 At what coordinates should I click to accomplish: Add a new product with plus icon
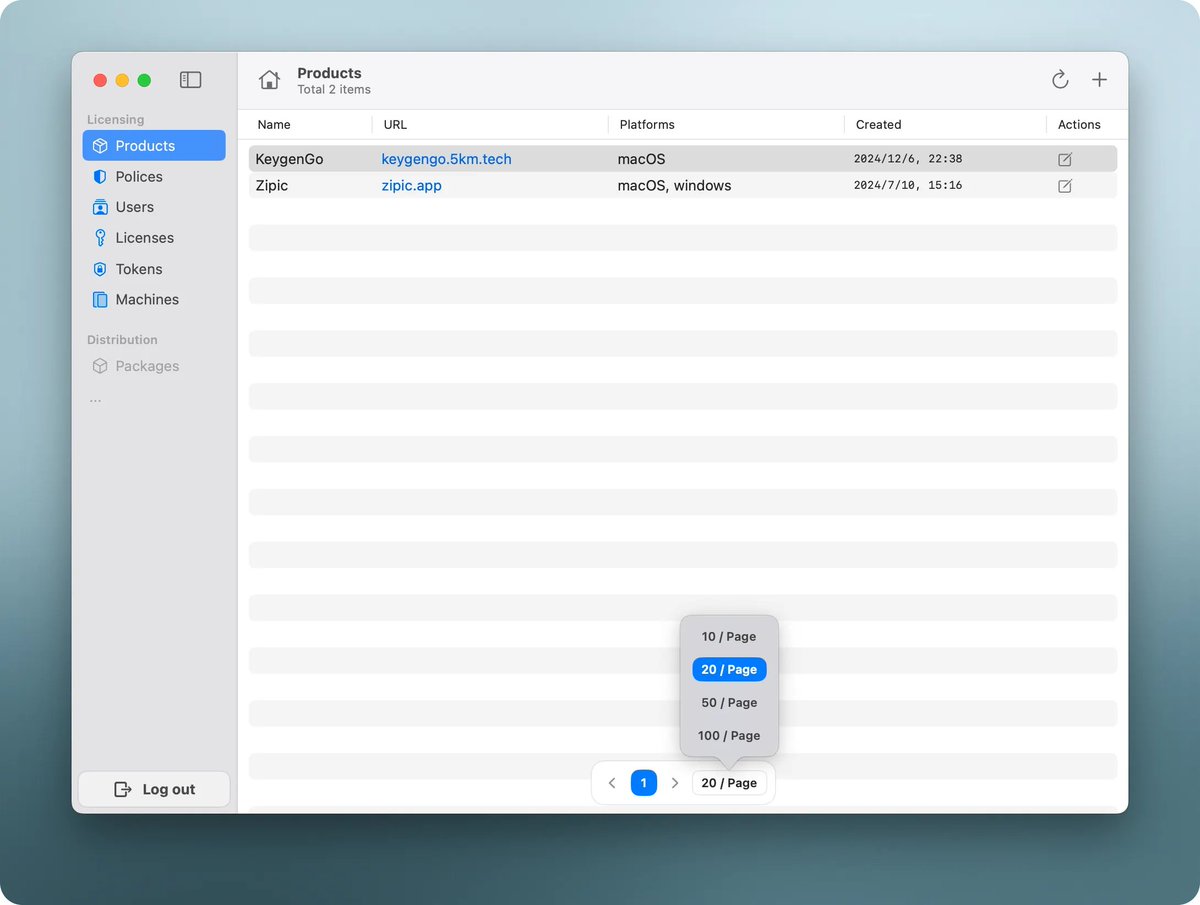click(1099, 80)
